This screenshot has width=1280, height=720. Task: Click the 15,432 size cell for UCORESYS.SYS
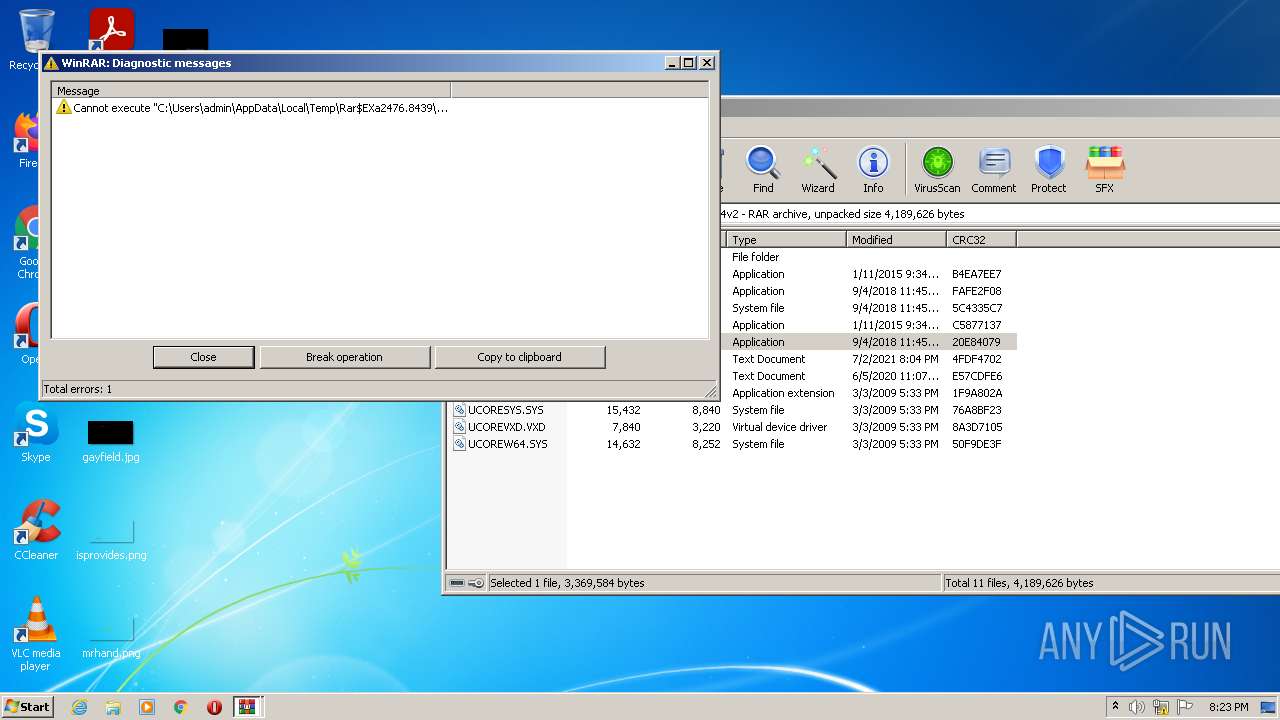tap(623, 410)
